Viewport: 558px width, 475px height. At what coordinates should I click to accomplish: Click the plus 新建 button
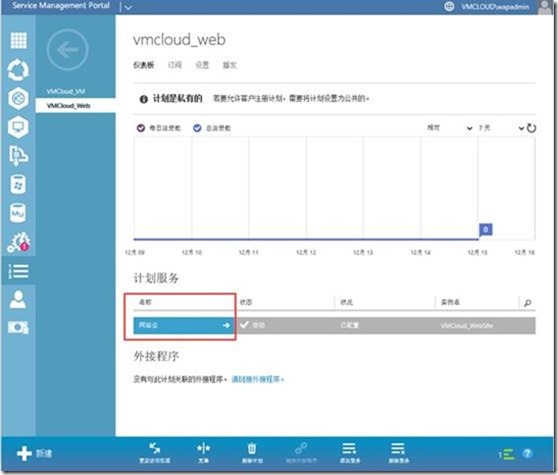(x=35, y=454)
